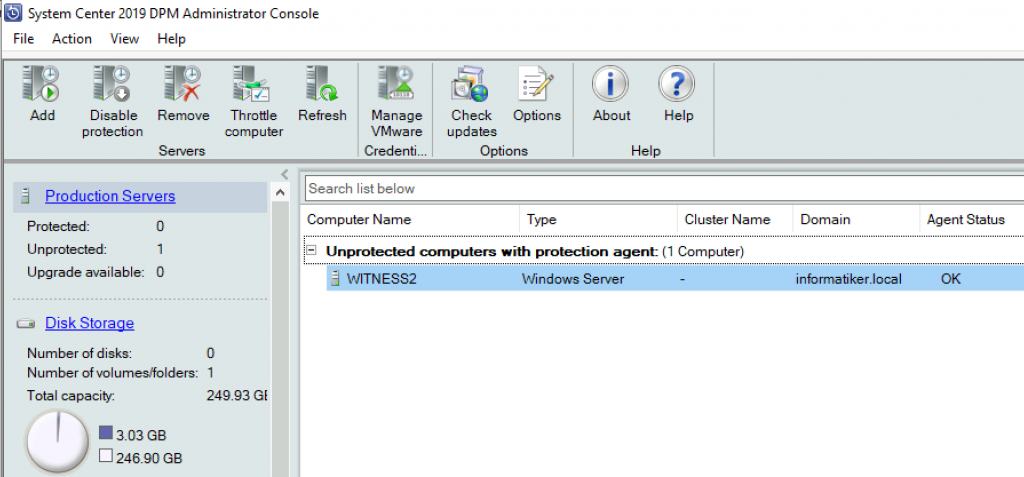Image resolution: width=1024 pixels, height=477 pixels.
Task: Select the Disable protection icon
Action: click(x=112, y=84)
